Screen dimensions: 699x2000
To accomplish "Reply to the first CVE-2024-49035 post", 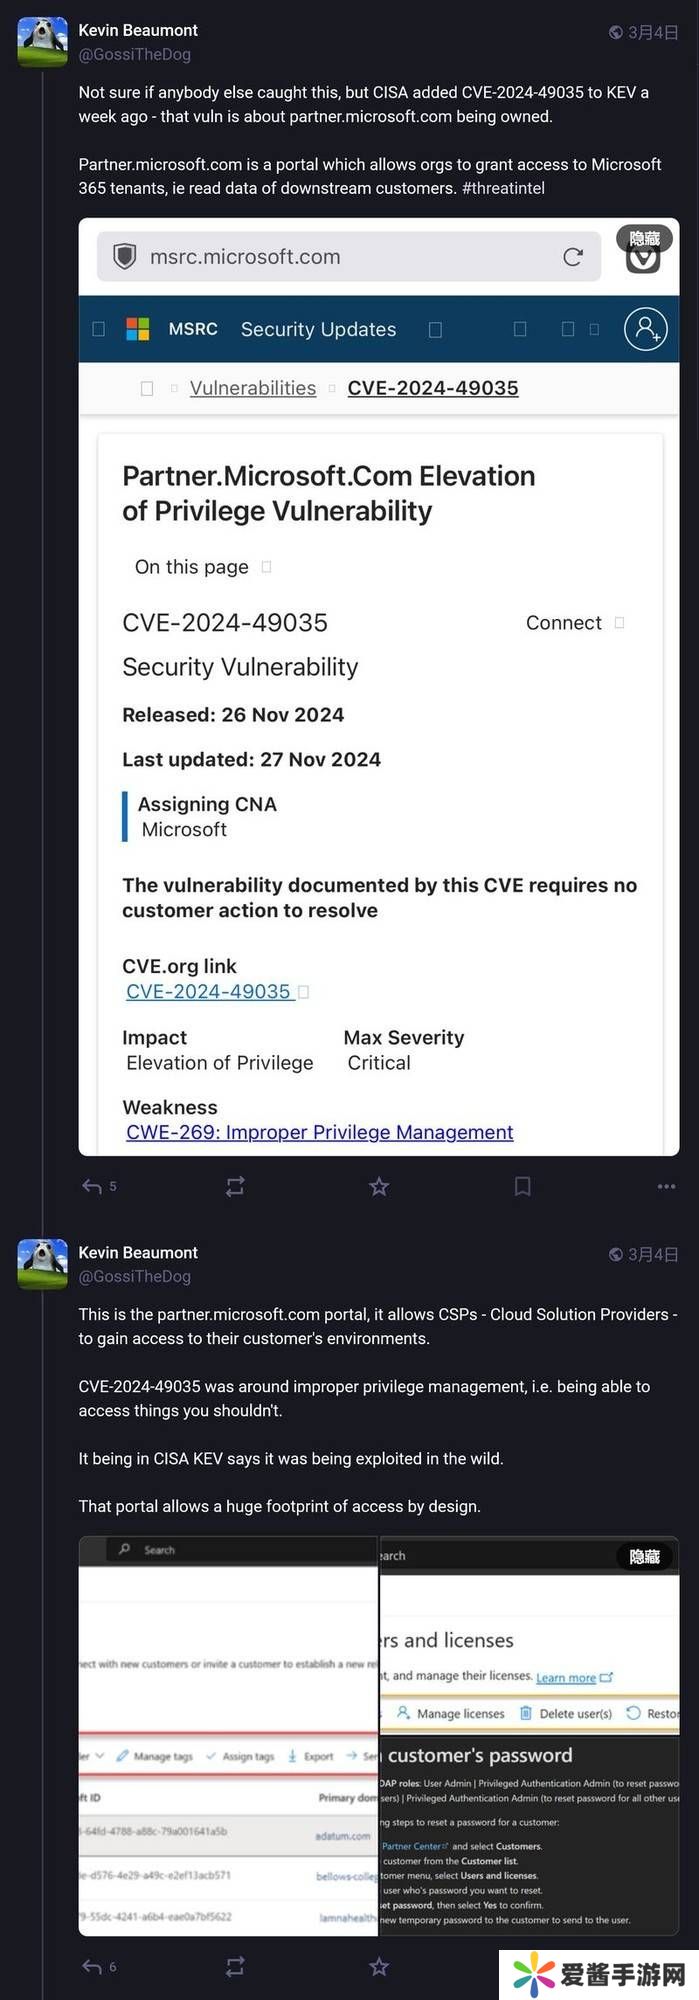I will [x=92, y=1186].
